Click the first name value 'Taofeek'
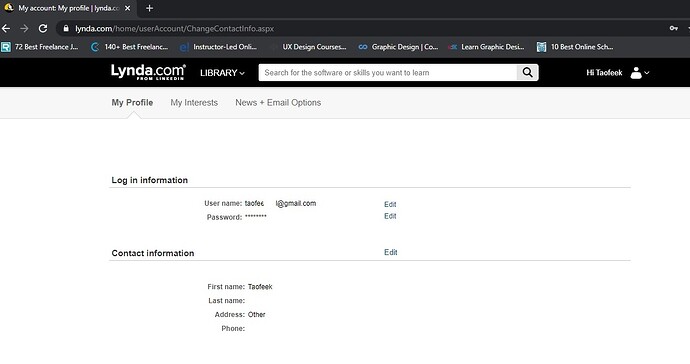 [260, 287]
